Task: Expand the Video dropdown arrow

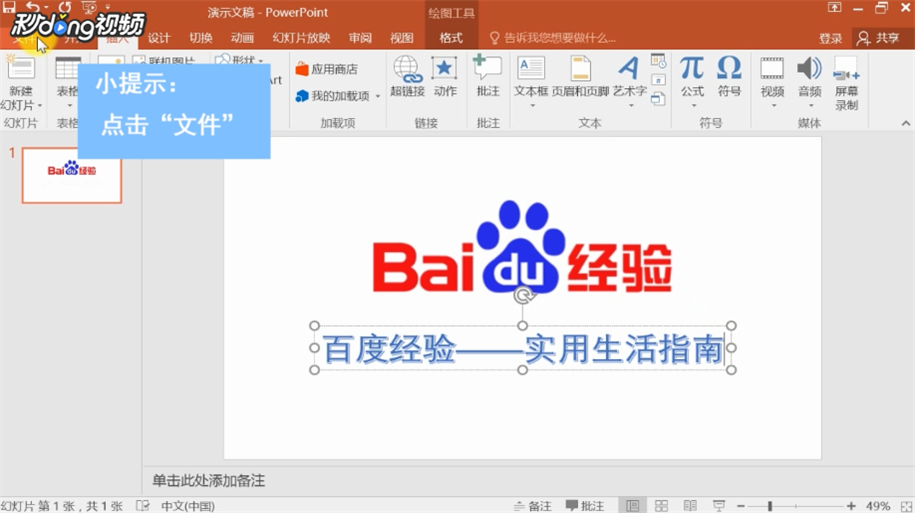Action: coord(774,106)
